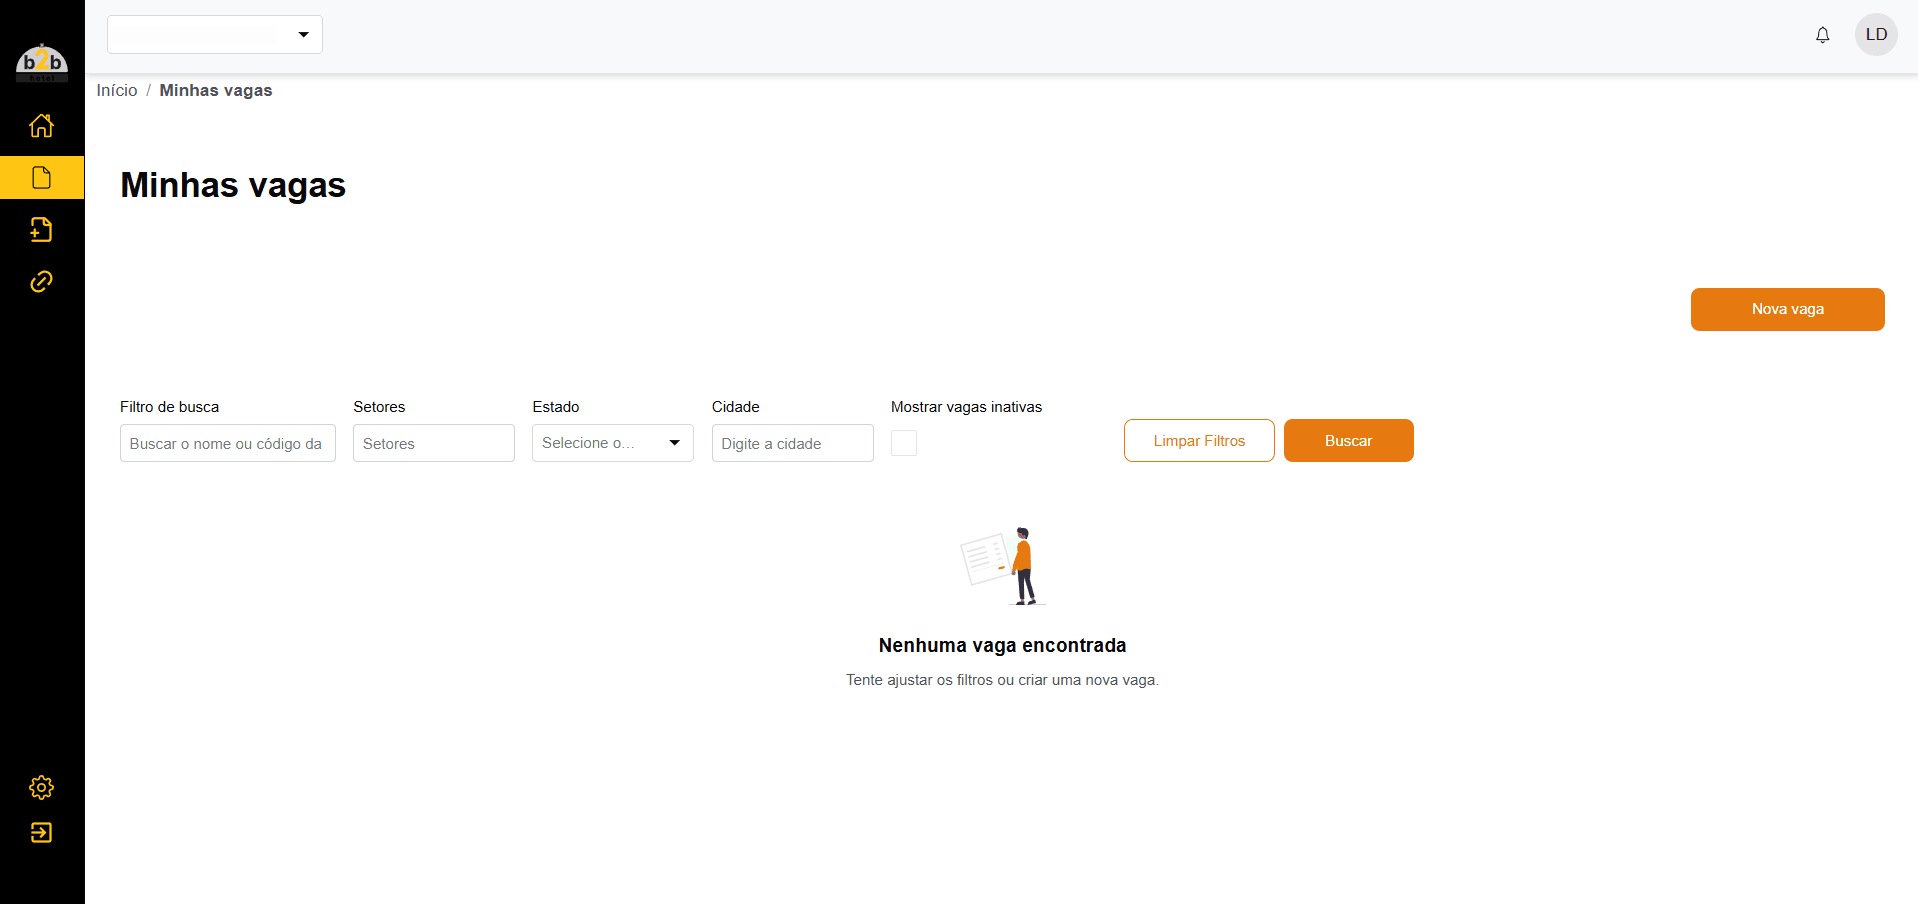The width and height of the screenshot is (1918, 904).
Task: Click the Minhas vagas breadcrumb text
Action: pos(216,91)
